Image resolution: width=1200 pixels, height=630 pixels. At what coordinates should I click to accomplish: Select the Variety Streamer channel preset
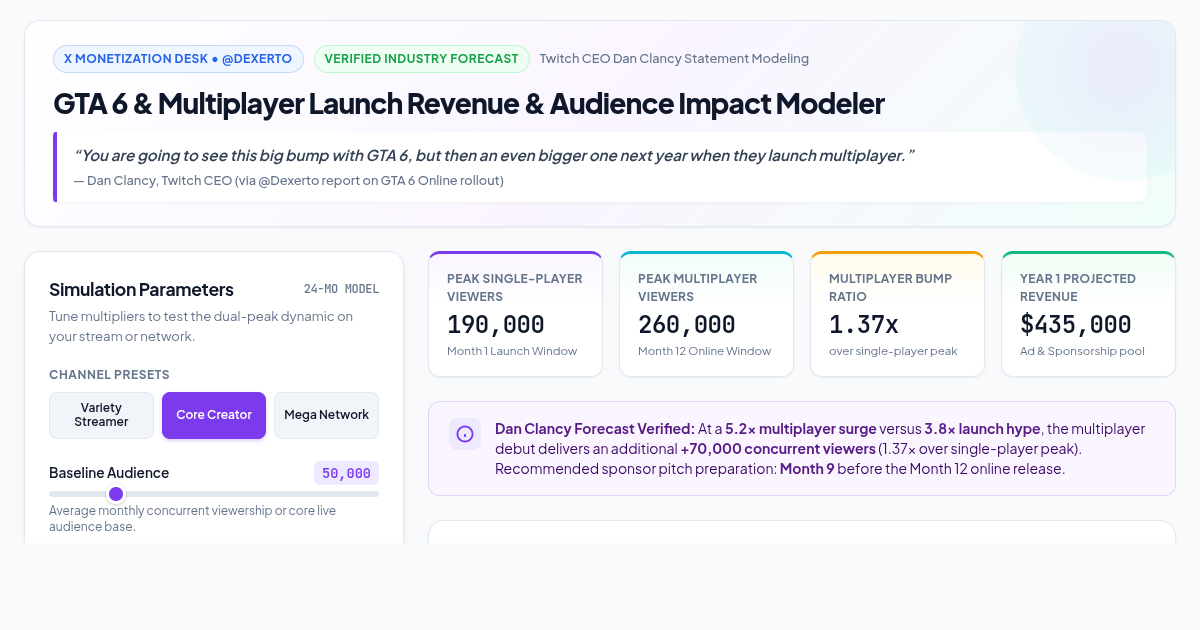101,415
